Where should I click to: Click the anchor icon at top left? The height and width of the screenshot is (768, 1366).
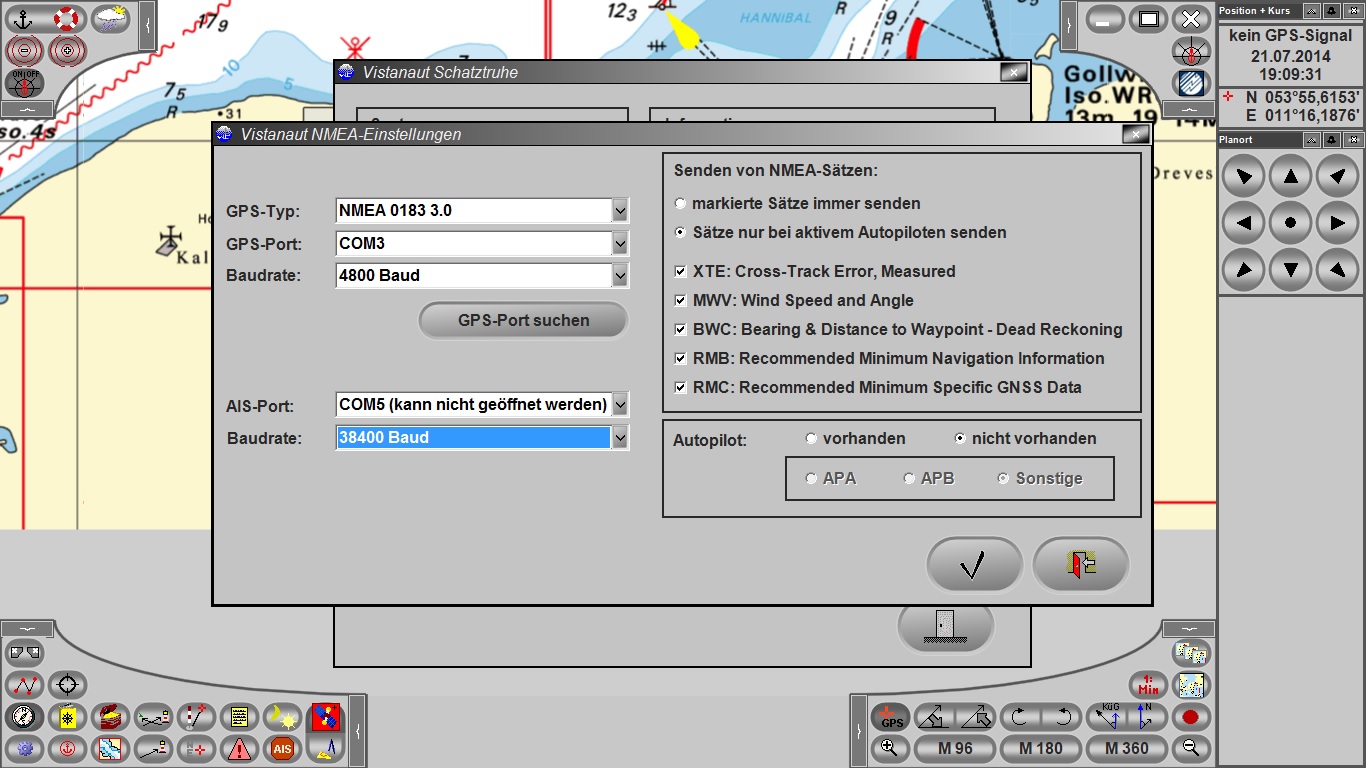(25, 18)
